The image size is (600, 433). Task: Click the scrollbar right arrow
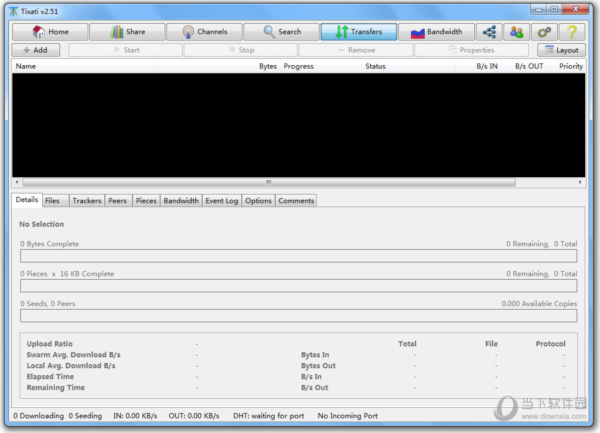pos(580,182)
